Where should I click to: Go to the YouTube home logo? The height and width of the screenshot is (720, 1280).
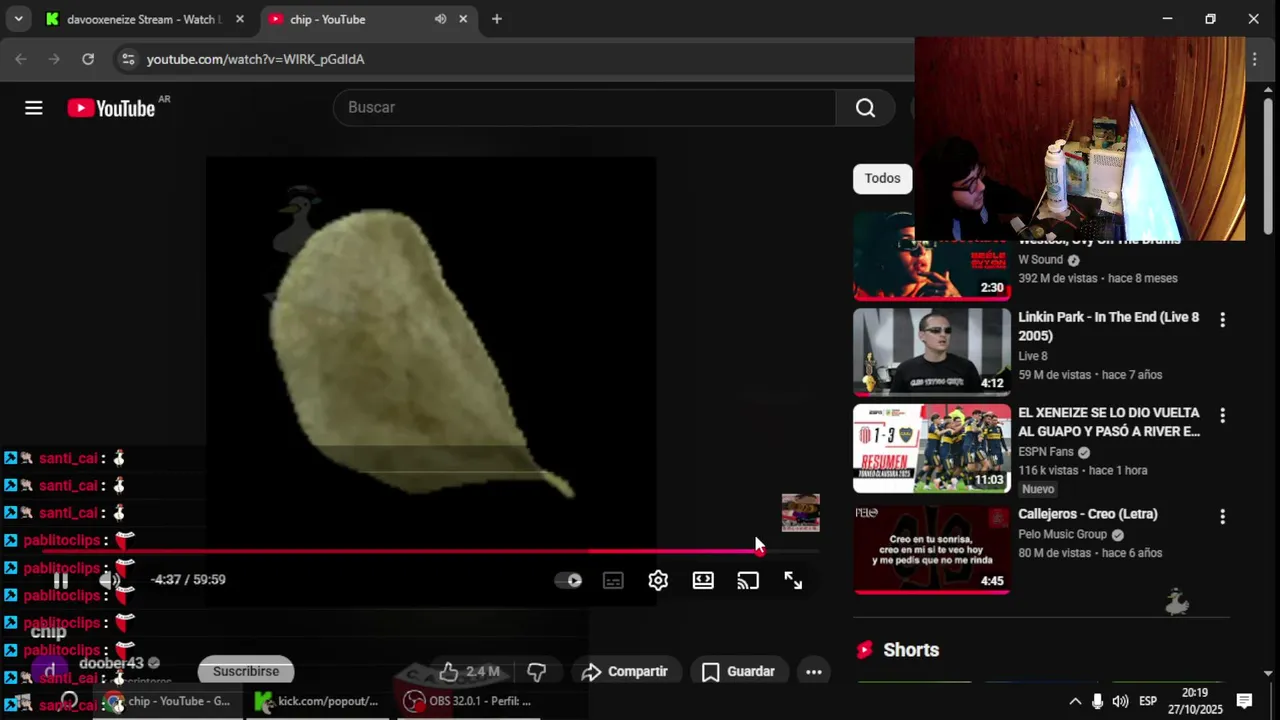(x=111, y=108)
